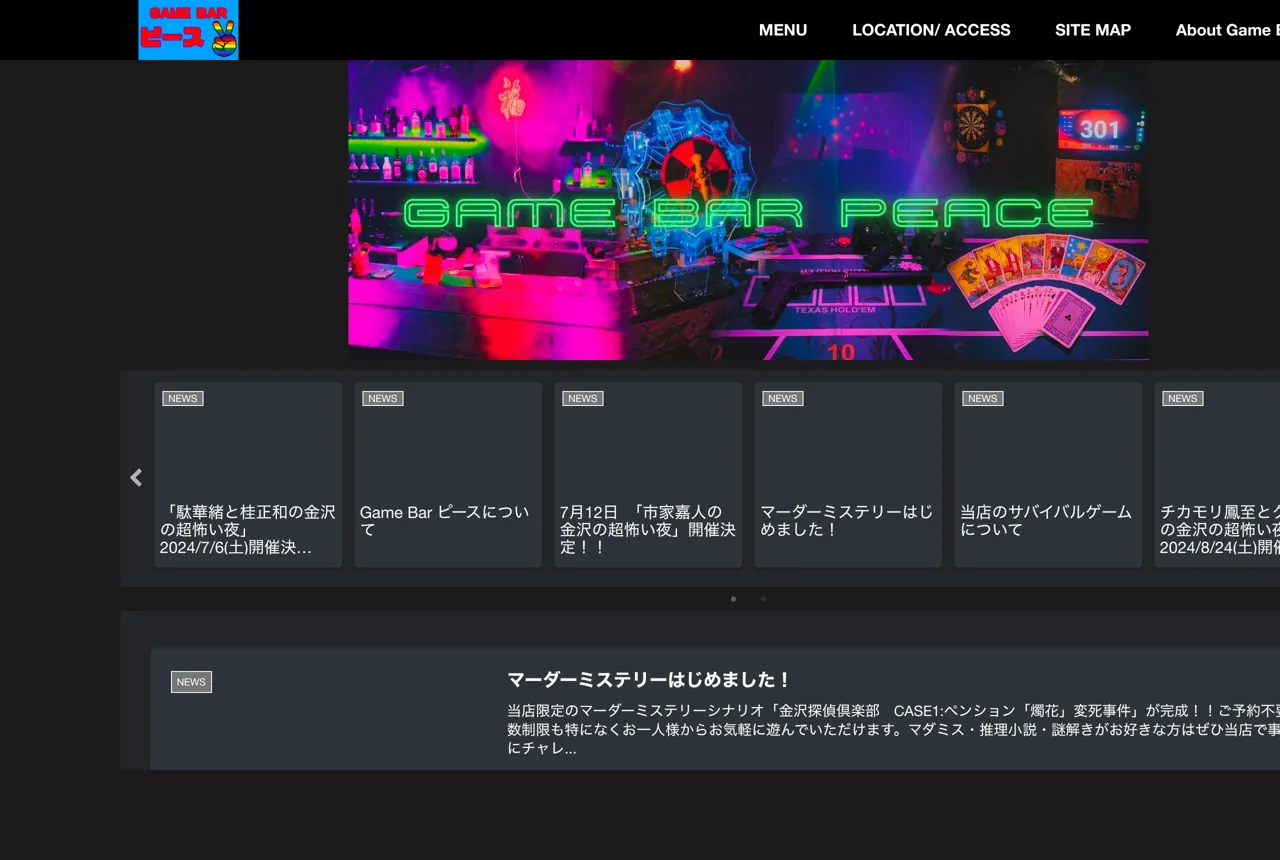Open carousel card マーダーミステリーはじめました！
This screenshot has width=1280, height=860.
pos(848,475)
